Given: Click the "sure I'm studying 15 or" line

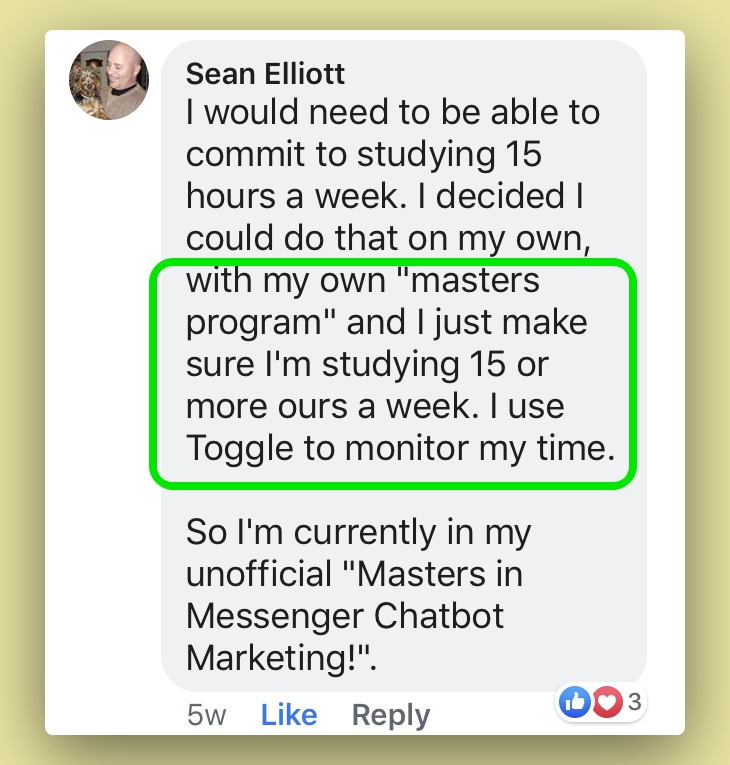Looking at the screenshot, I should [367, 365].
